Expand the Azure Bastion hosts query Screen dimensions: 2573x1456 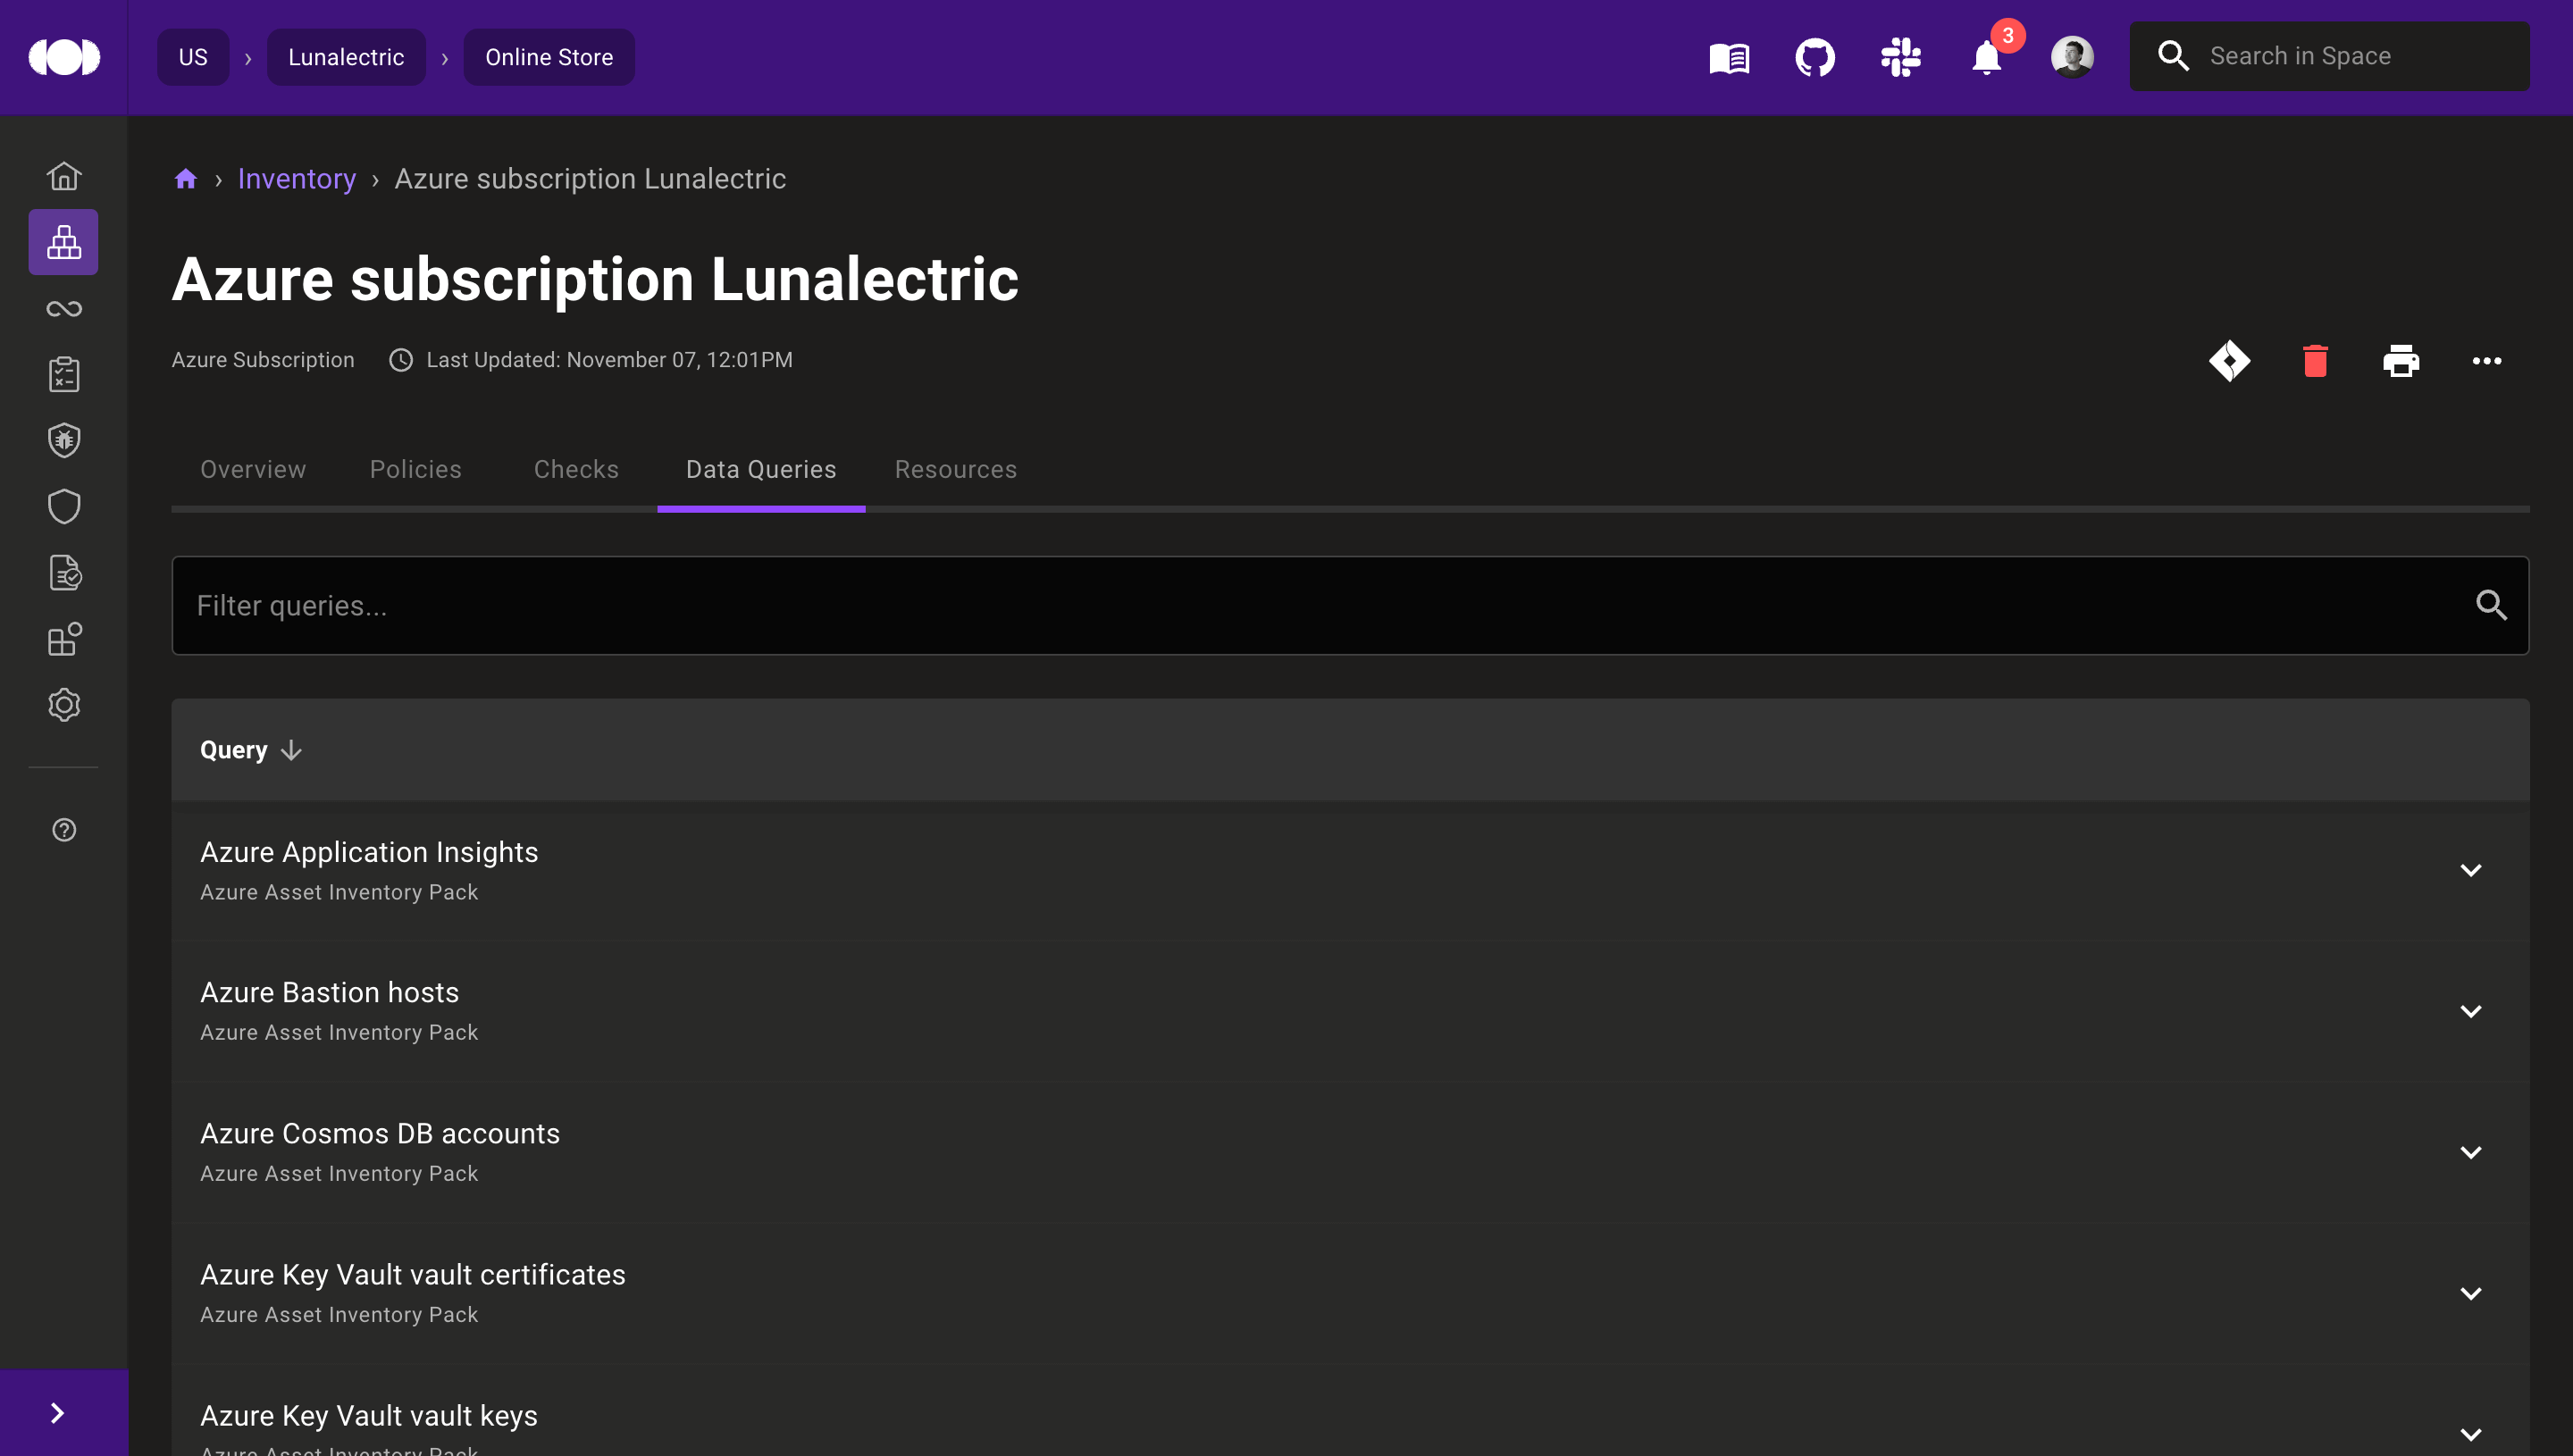tap(2470, 1011)
